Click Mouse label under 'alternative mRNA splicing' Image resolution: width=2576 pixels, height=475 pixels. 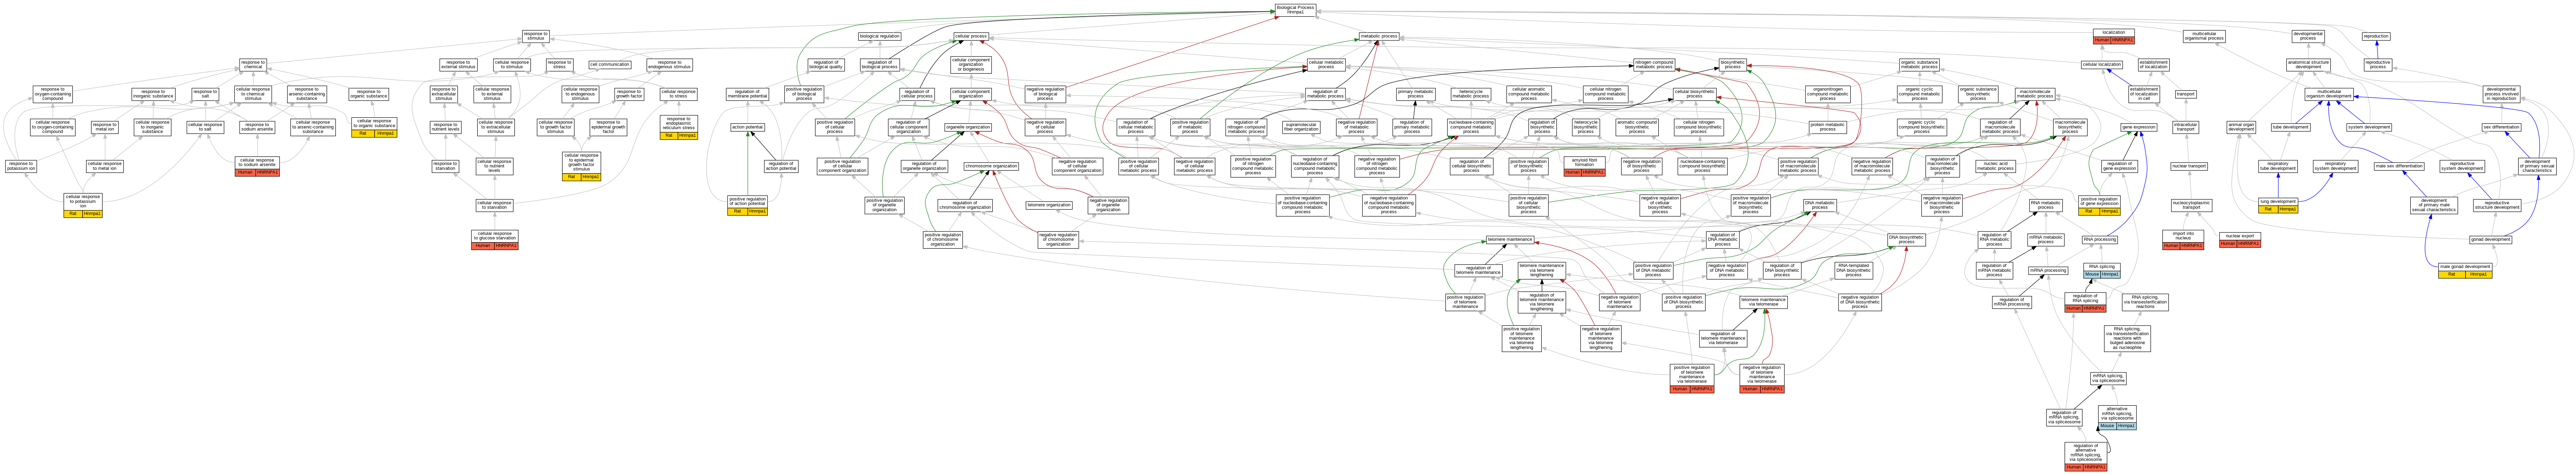[x=2107, y=426]
